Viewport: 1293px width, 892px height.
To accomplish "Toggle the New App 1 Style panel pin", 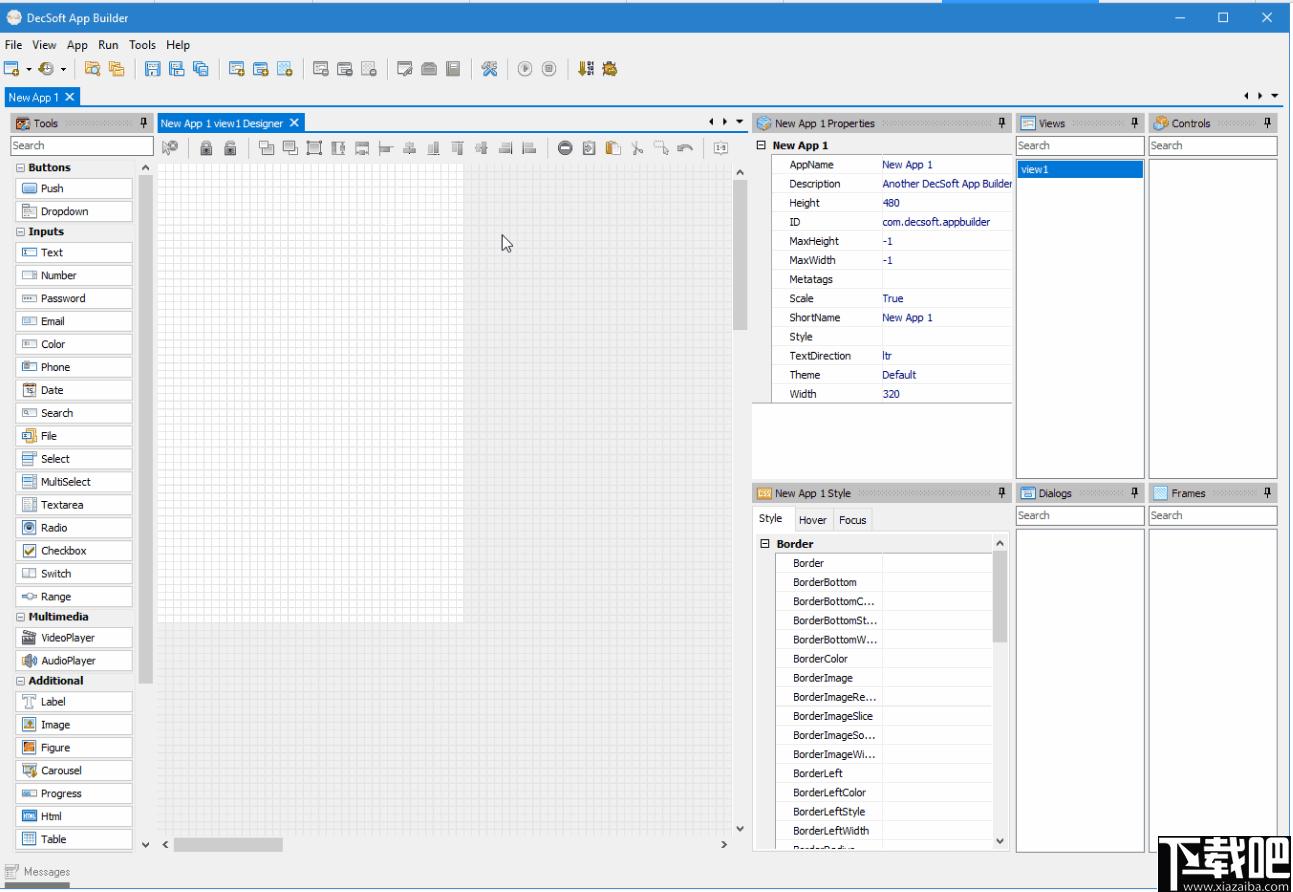I will tap(1002, 493).
